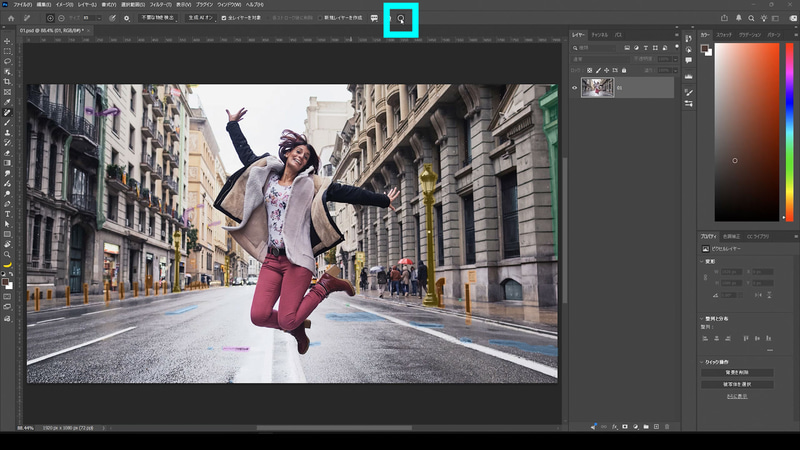Toggle Quick Mask mode icon
800x450 pixels.
tap(7, 296)
